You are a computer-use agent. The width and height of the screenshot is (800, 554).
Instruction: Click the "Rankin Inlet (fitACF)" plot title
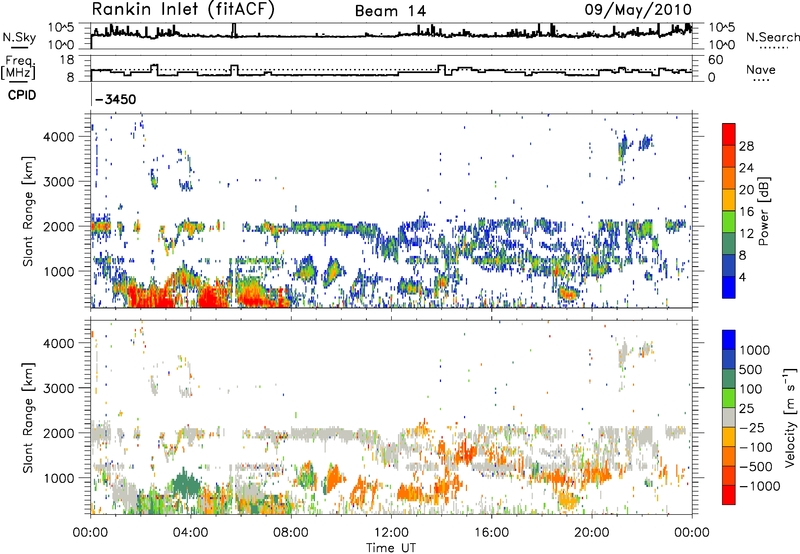[183, 10]
